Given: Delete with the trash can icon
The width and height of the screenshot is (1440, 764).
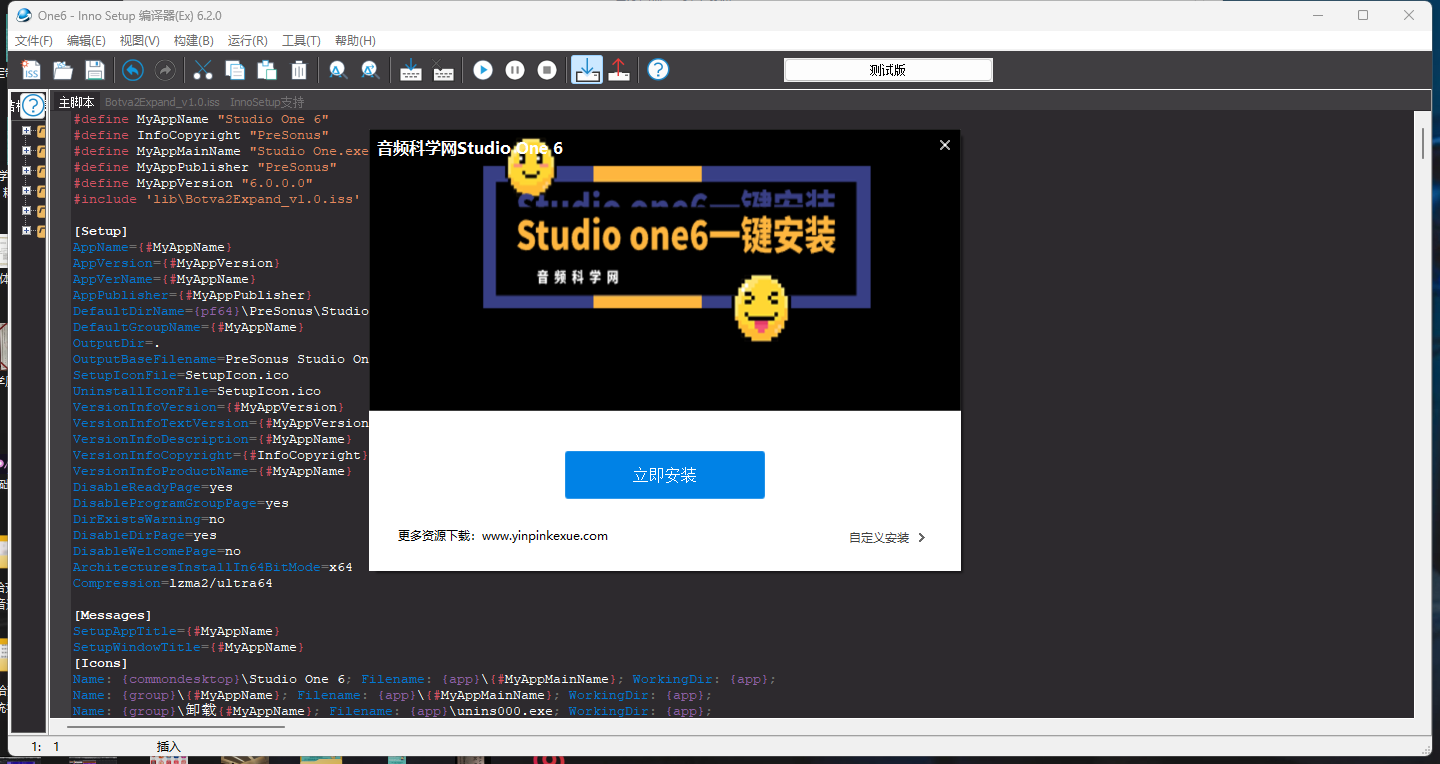Looking at the screenshot, I should [x=299, y=70].
